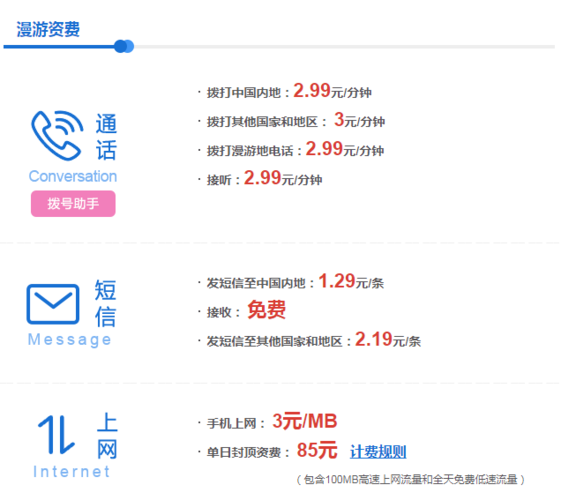Viewport: 561px width, 500px height.
Task: Click the Conversation caption text
Action: point(73,176)
